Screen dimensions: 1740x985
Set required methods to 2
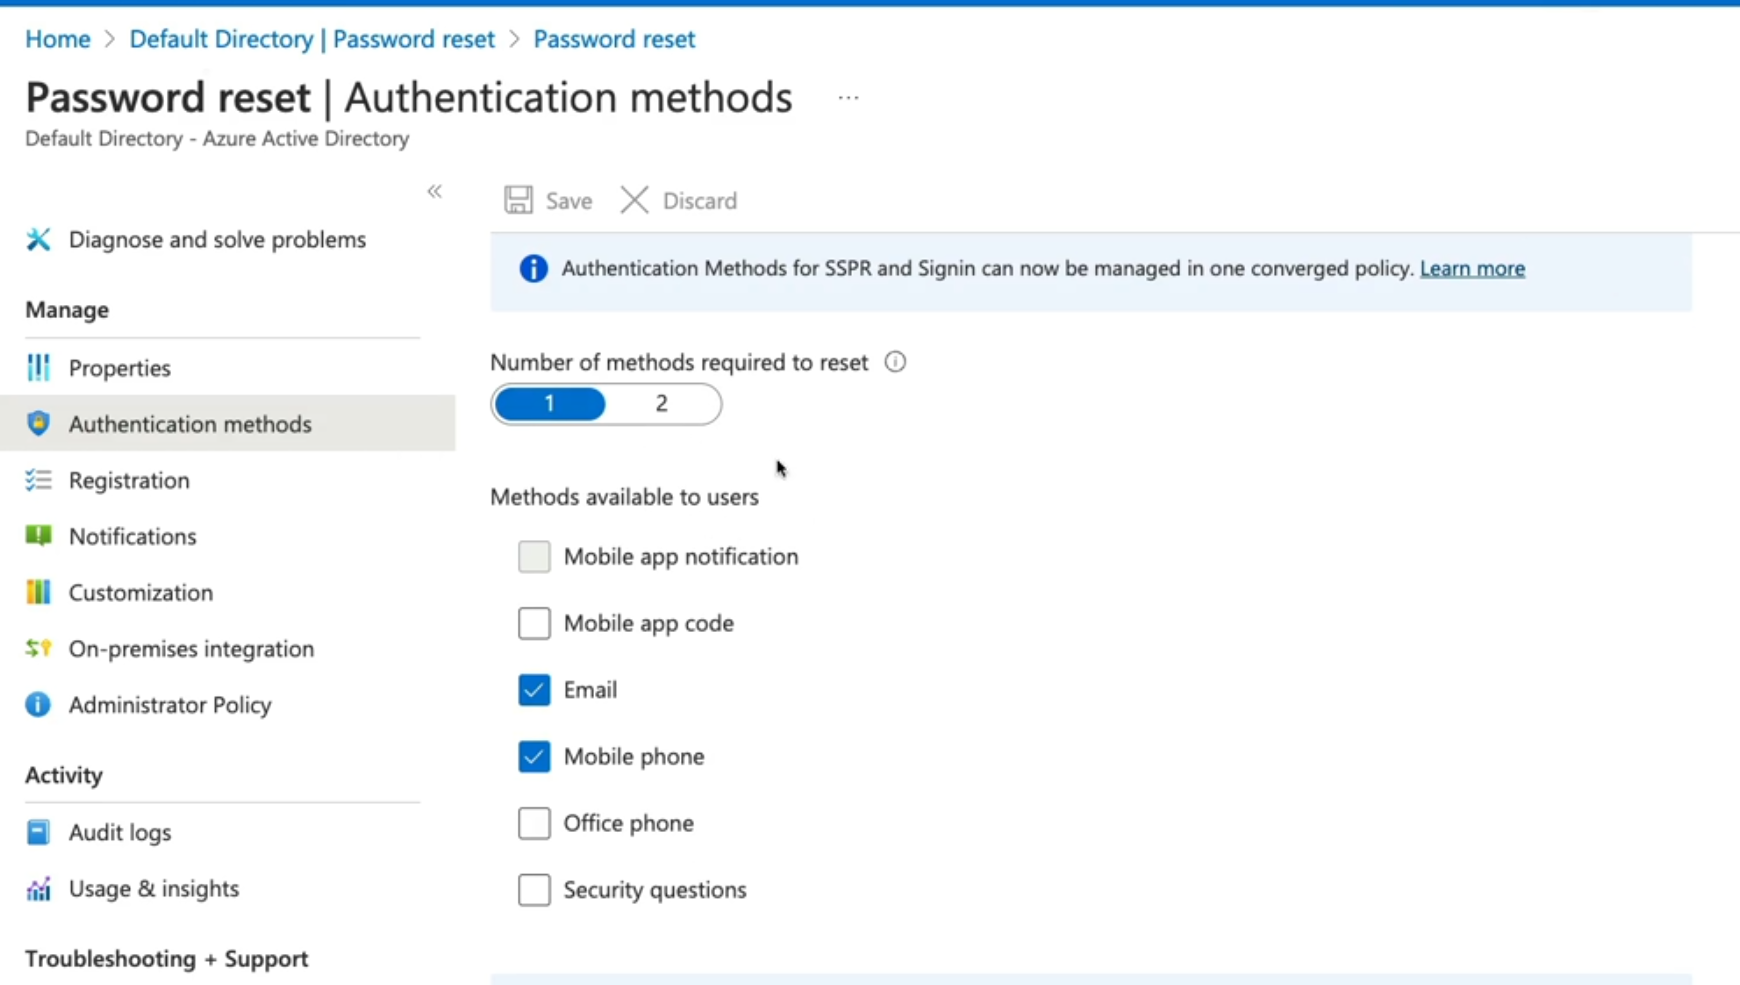661,404
